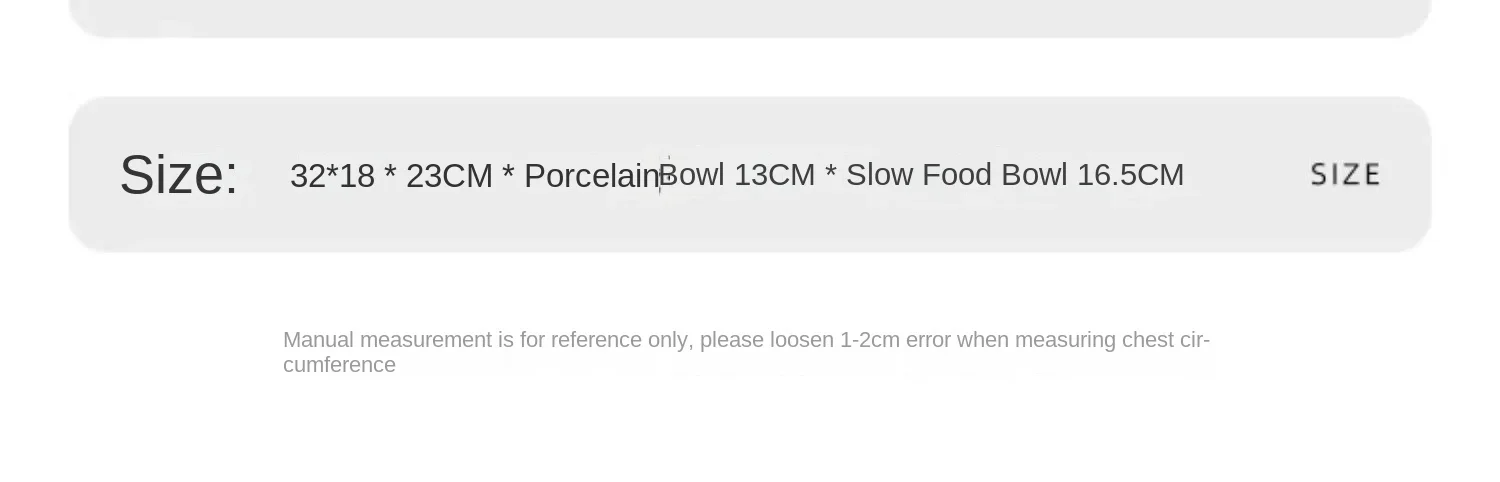Click the partial gray panel at top
The width and height of the screenshot is (1500, 482).
pyautogui.click(x=750, y=17)
